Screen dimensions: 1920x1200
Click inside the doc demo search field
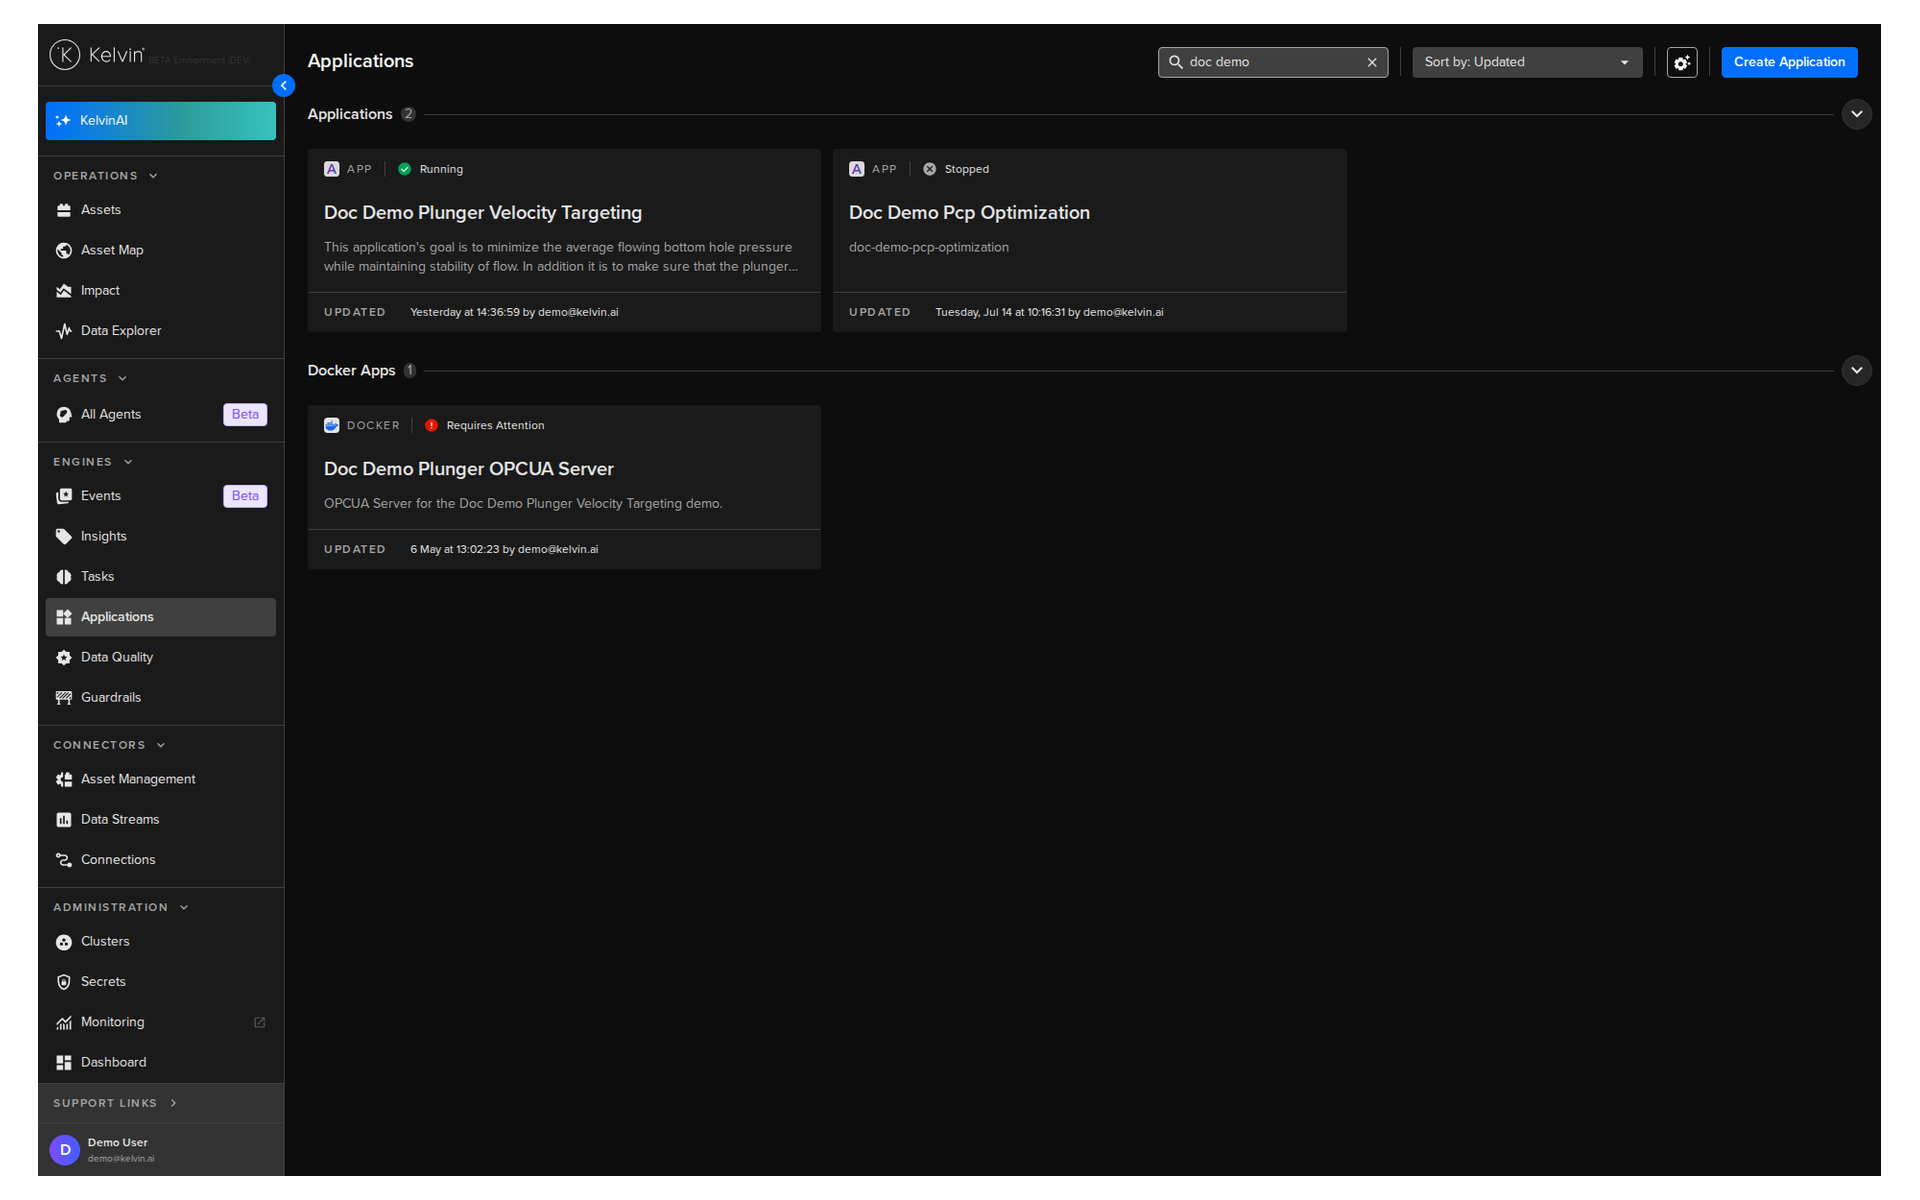point(1273,62)
